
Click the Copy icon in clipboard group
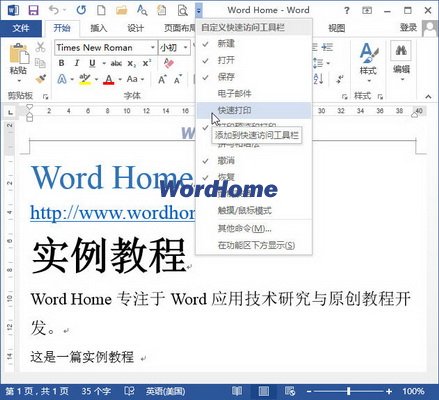pyautogui.click(x=40, y=63)
